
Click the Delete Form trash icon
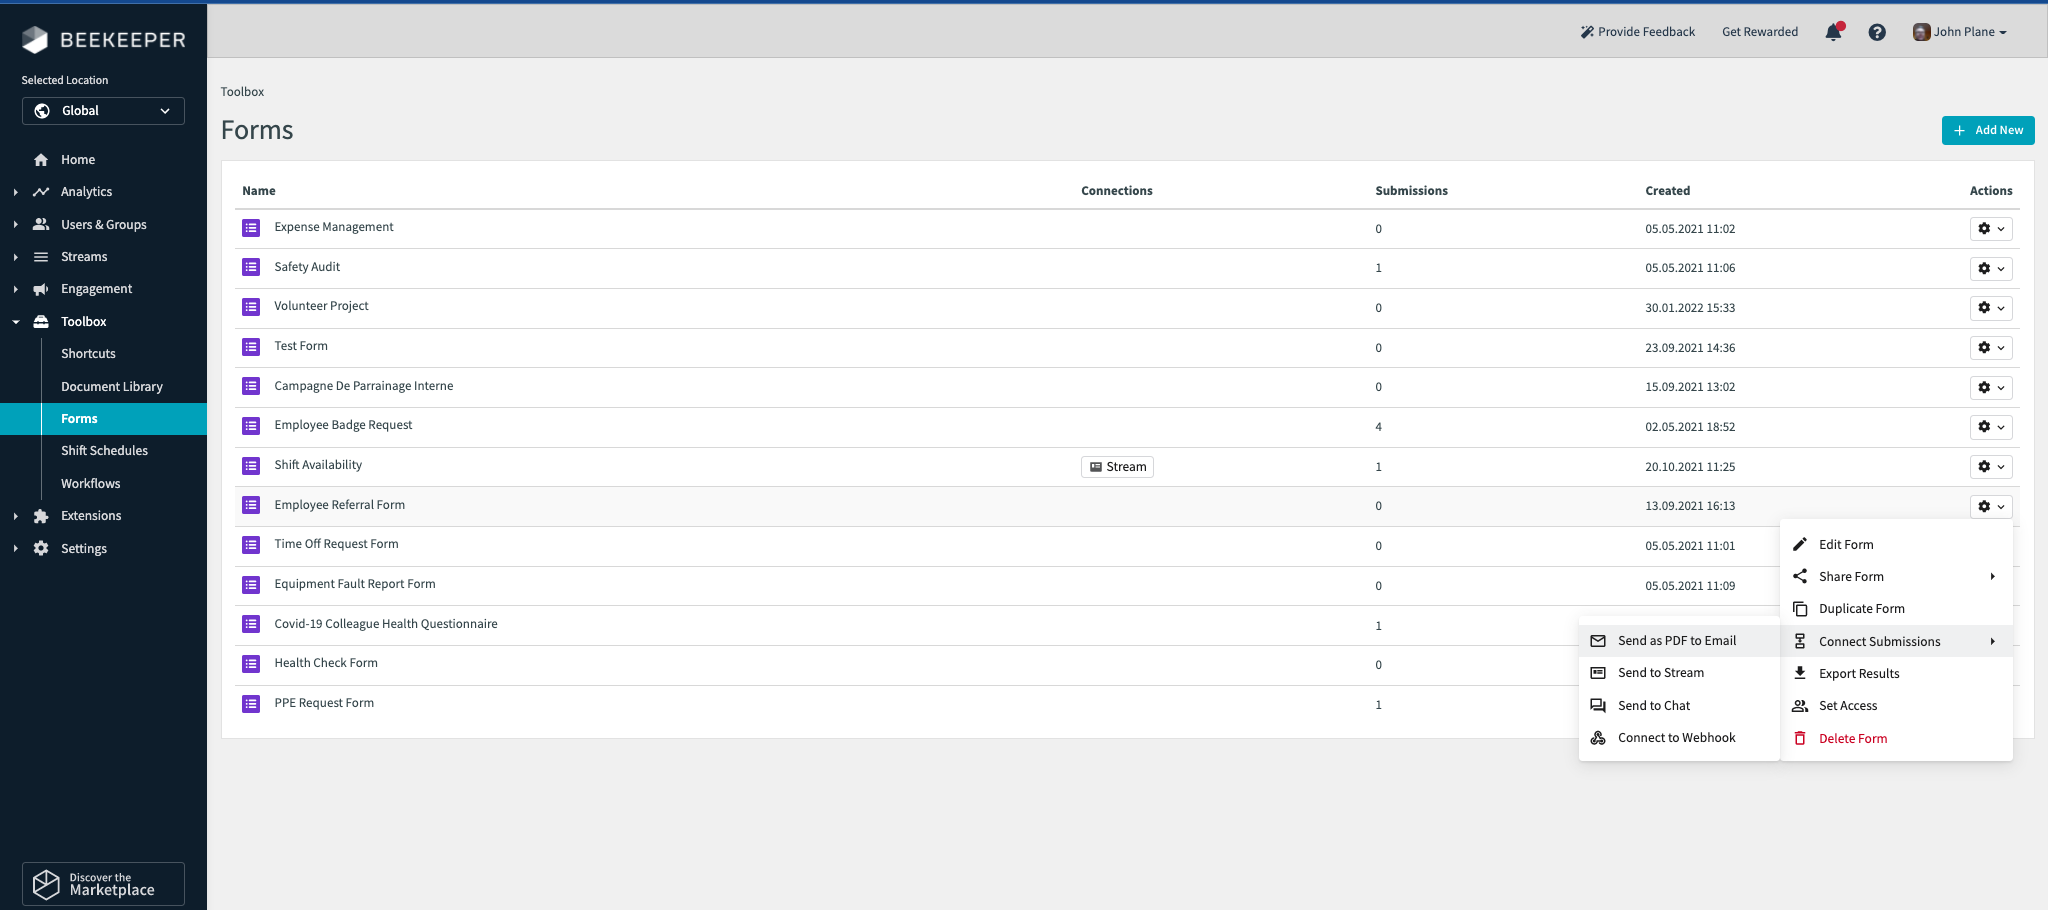coord(1800,738)
